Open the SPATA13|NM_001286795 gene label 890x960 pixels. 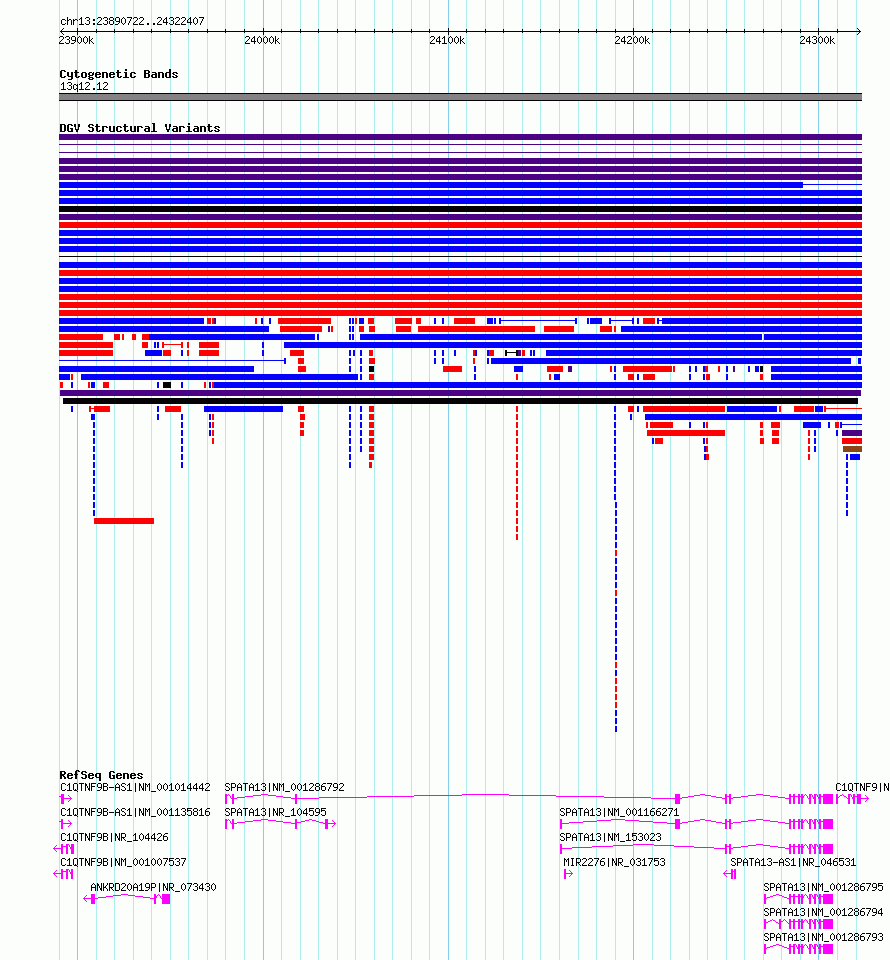click(x=823, y=888)
